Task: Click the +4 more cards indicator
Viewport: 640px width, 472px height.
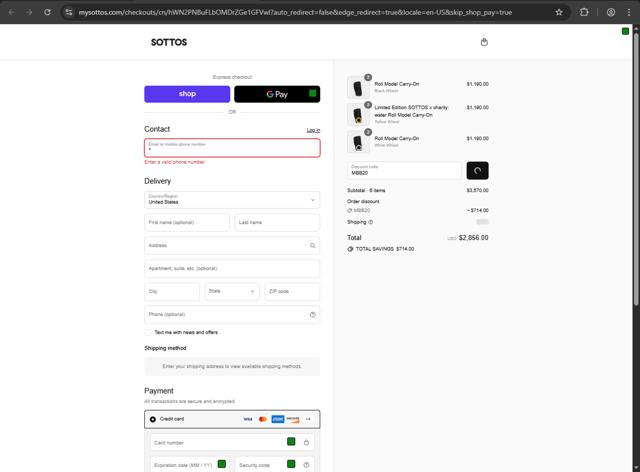Action: point(308,419)
